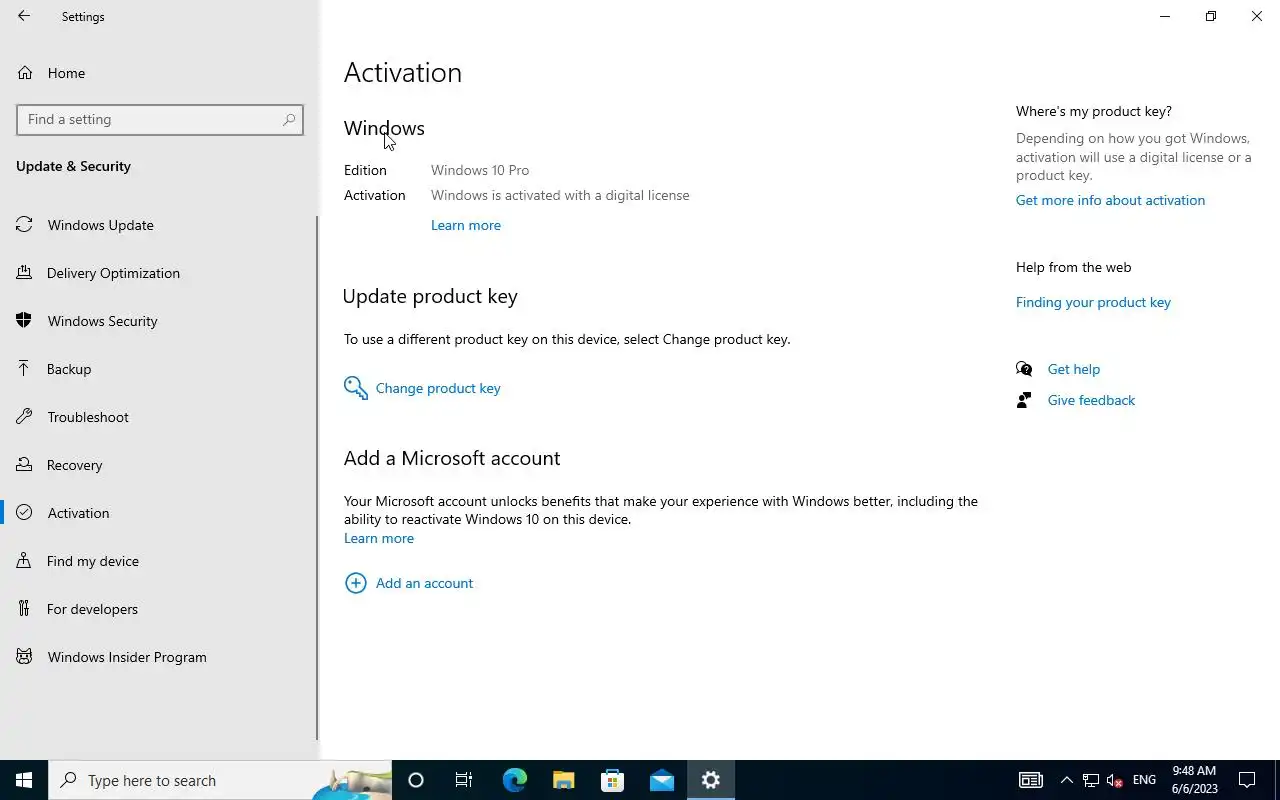Open Find my device settings
Viewport: 1280px width, 800px height.
point(160,561)
